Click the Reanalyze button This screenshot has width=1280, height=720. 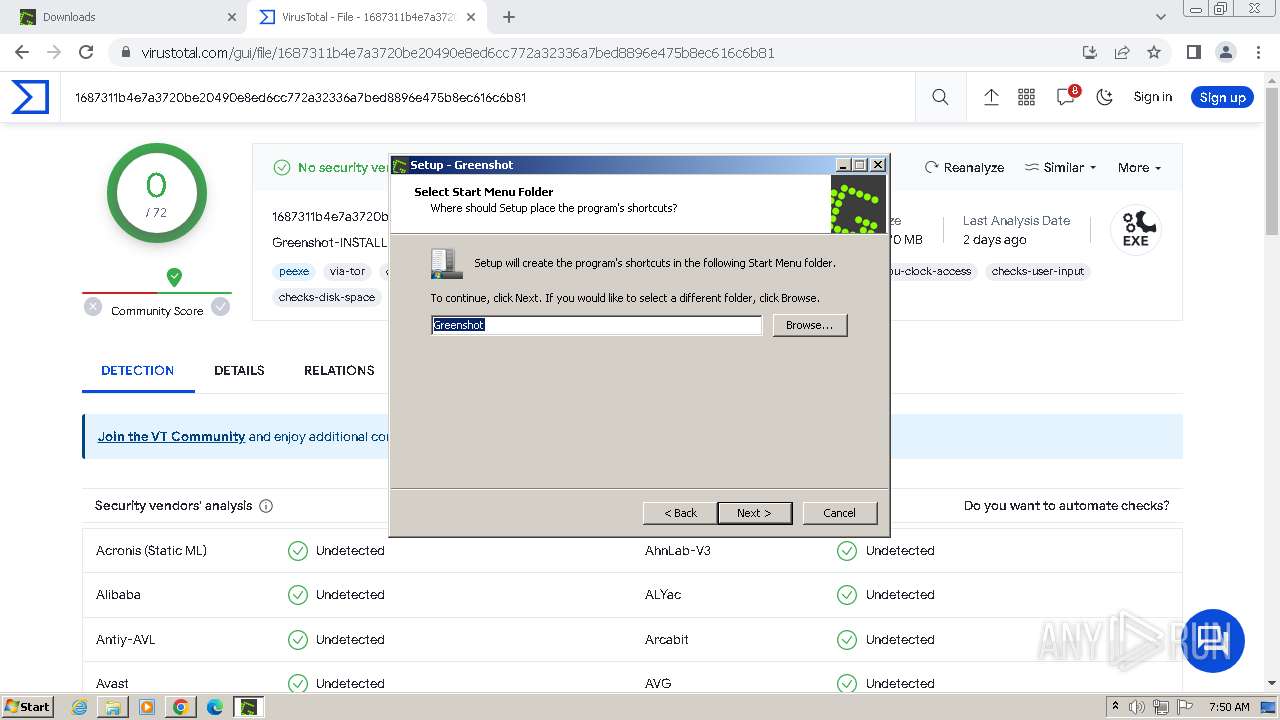click(x=964, y=168)
